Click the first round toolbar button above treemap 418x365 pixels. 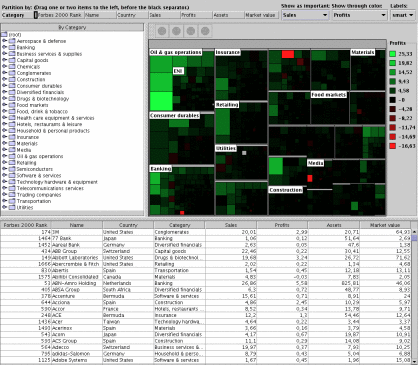(162, 31)
